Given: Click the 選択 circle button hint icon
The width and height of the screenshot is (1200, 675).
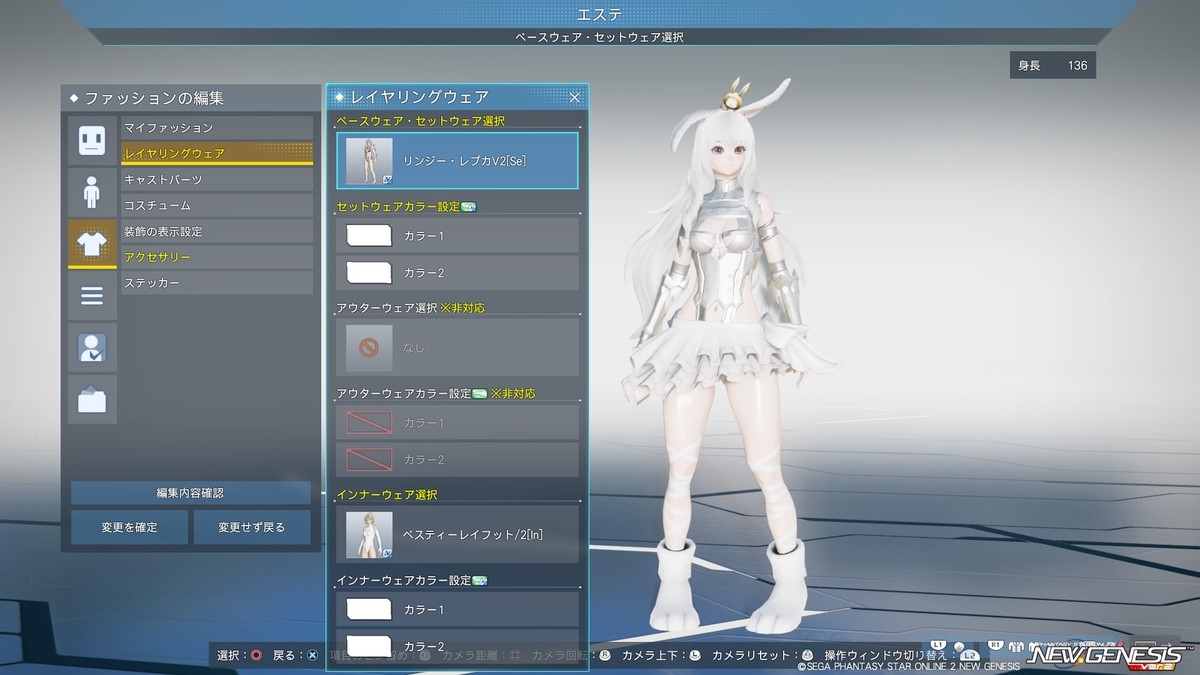Looking at the screenshot, I should pos(257,656).
